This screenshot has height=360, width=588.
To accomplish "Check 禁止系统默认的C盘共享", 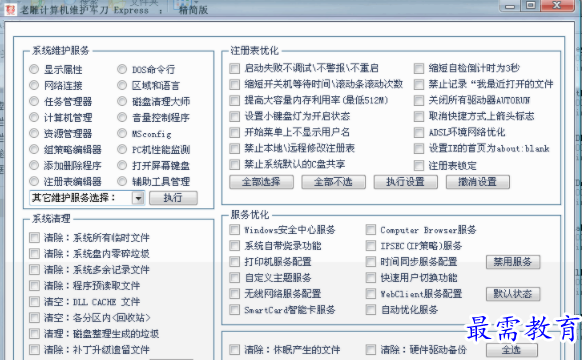I will coord(235,165).
